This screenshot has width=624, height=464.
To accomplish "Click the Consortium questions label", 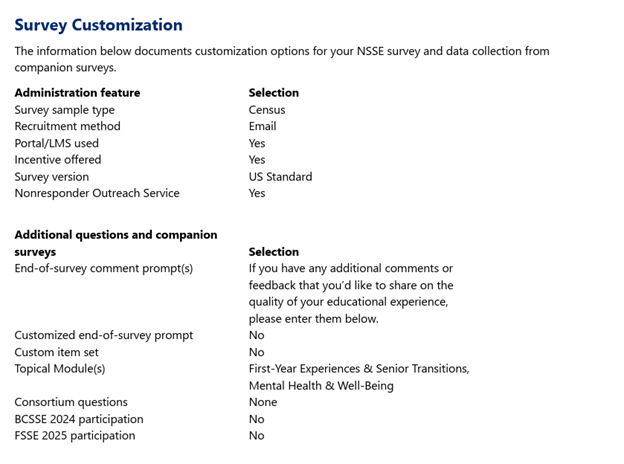I will pyautogui.click(x=71, y=402).
